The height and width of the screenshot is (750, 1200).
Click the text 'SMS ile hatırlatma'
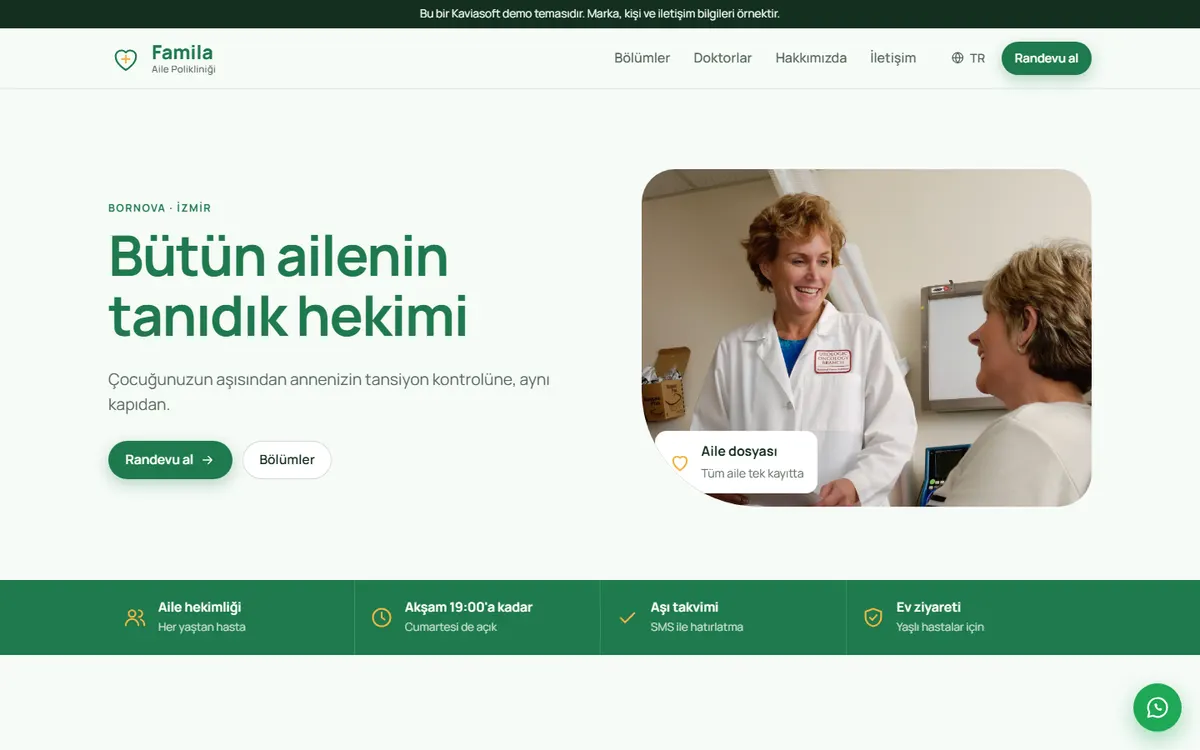697,627
